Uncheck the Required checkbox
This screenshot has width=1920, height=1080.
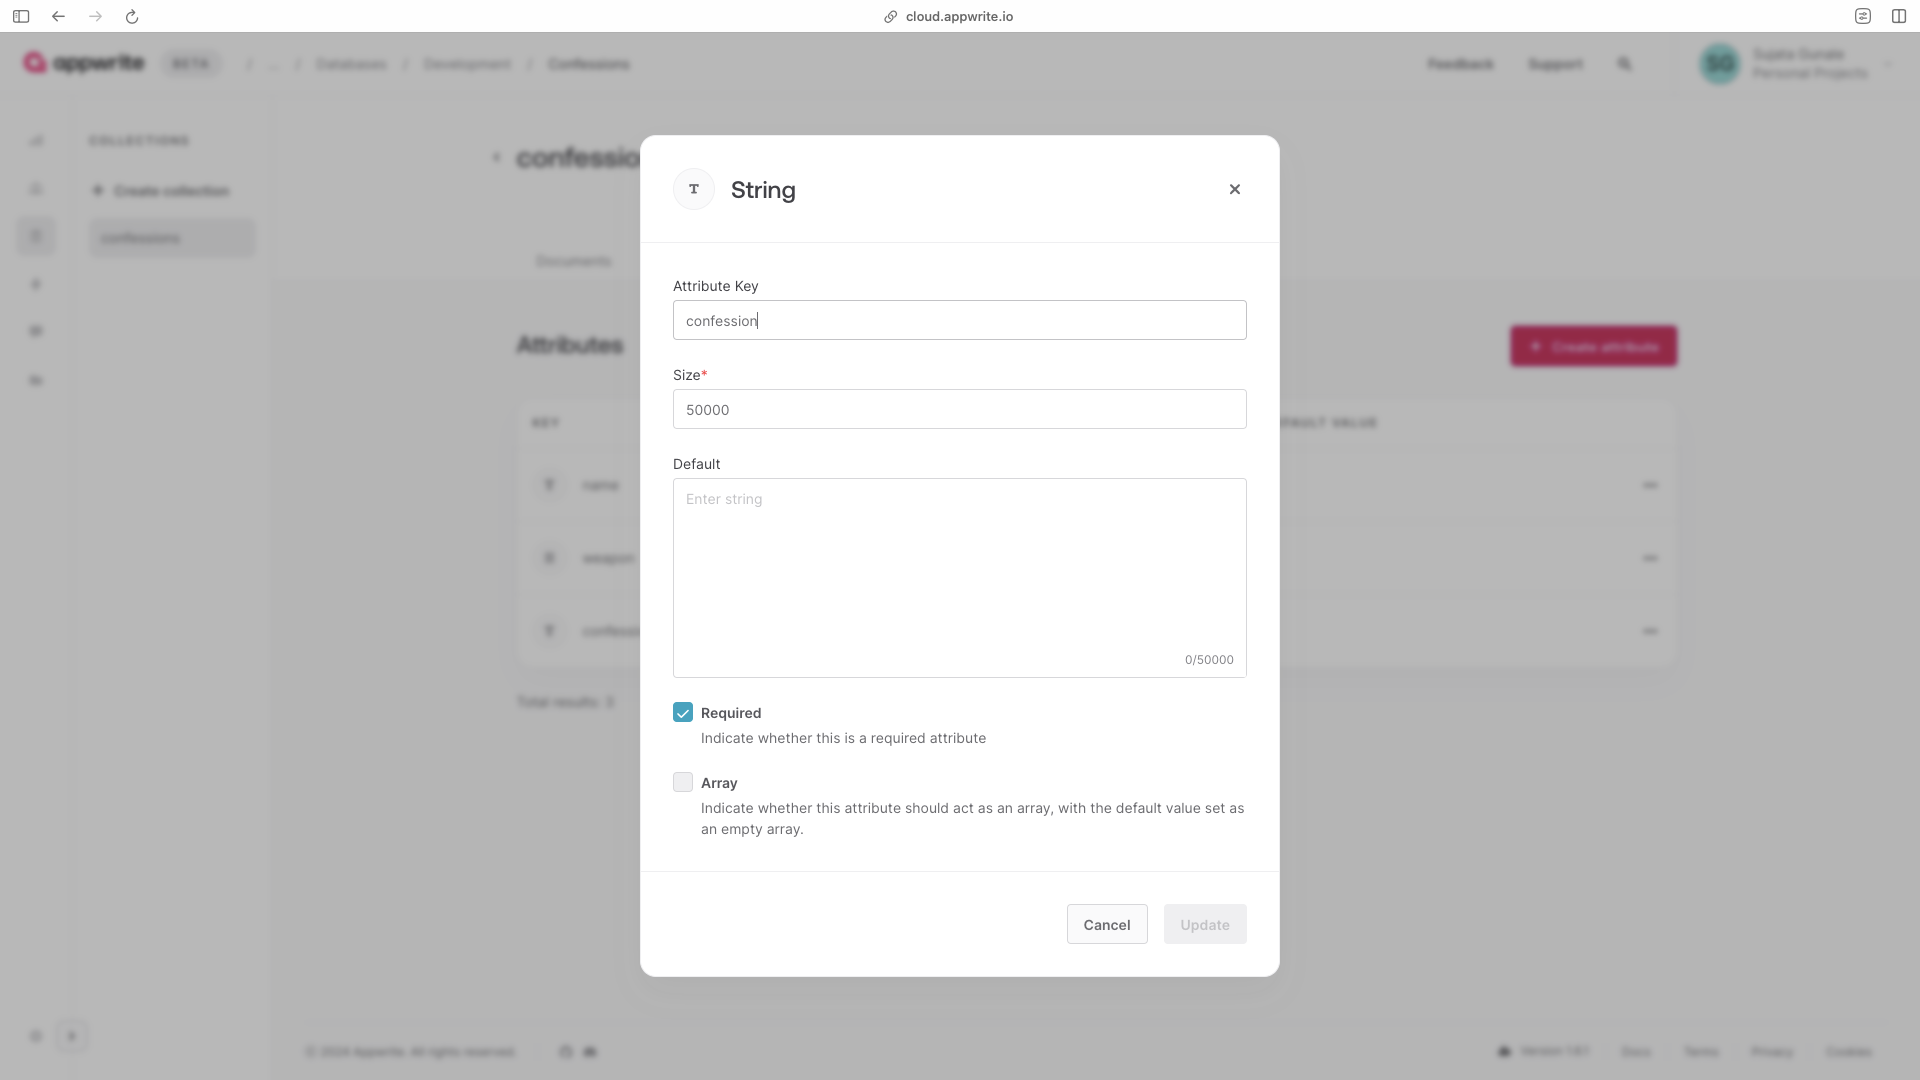[683, 712]
